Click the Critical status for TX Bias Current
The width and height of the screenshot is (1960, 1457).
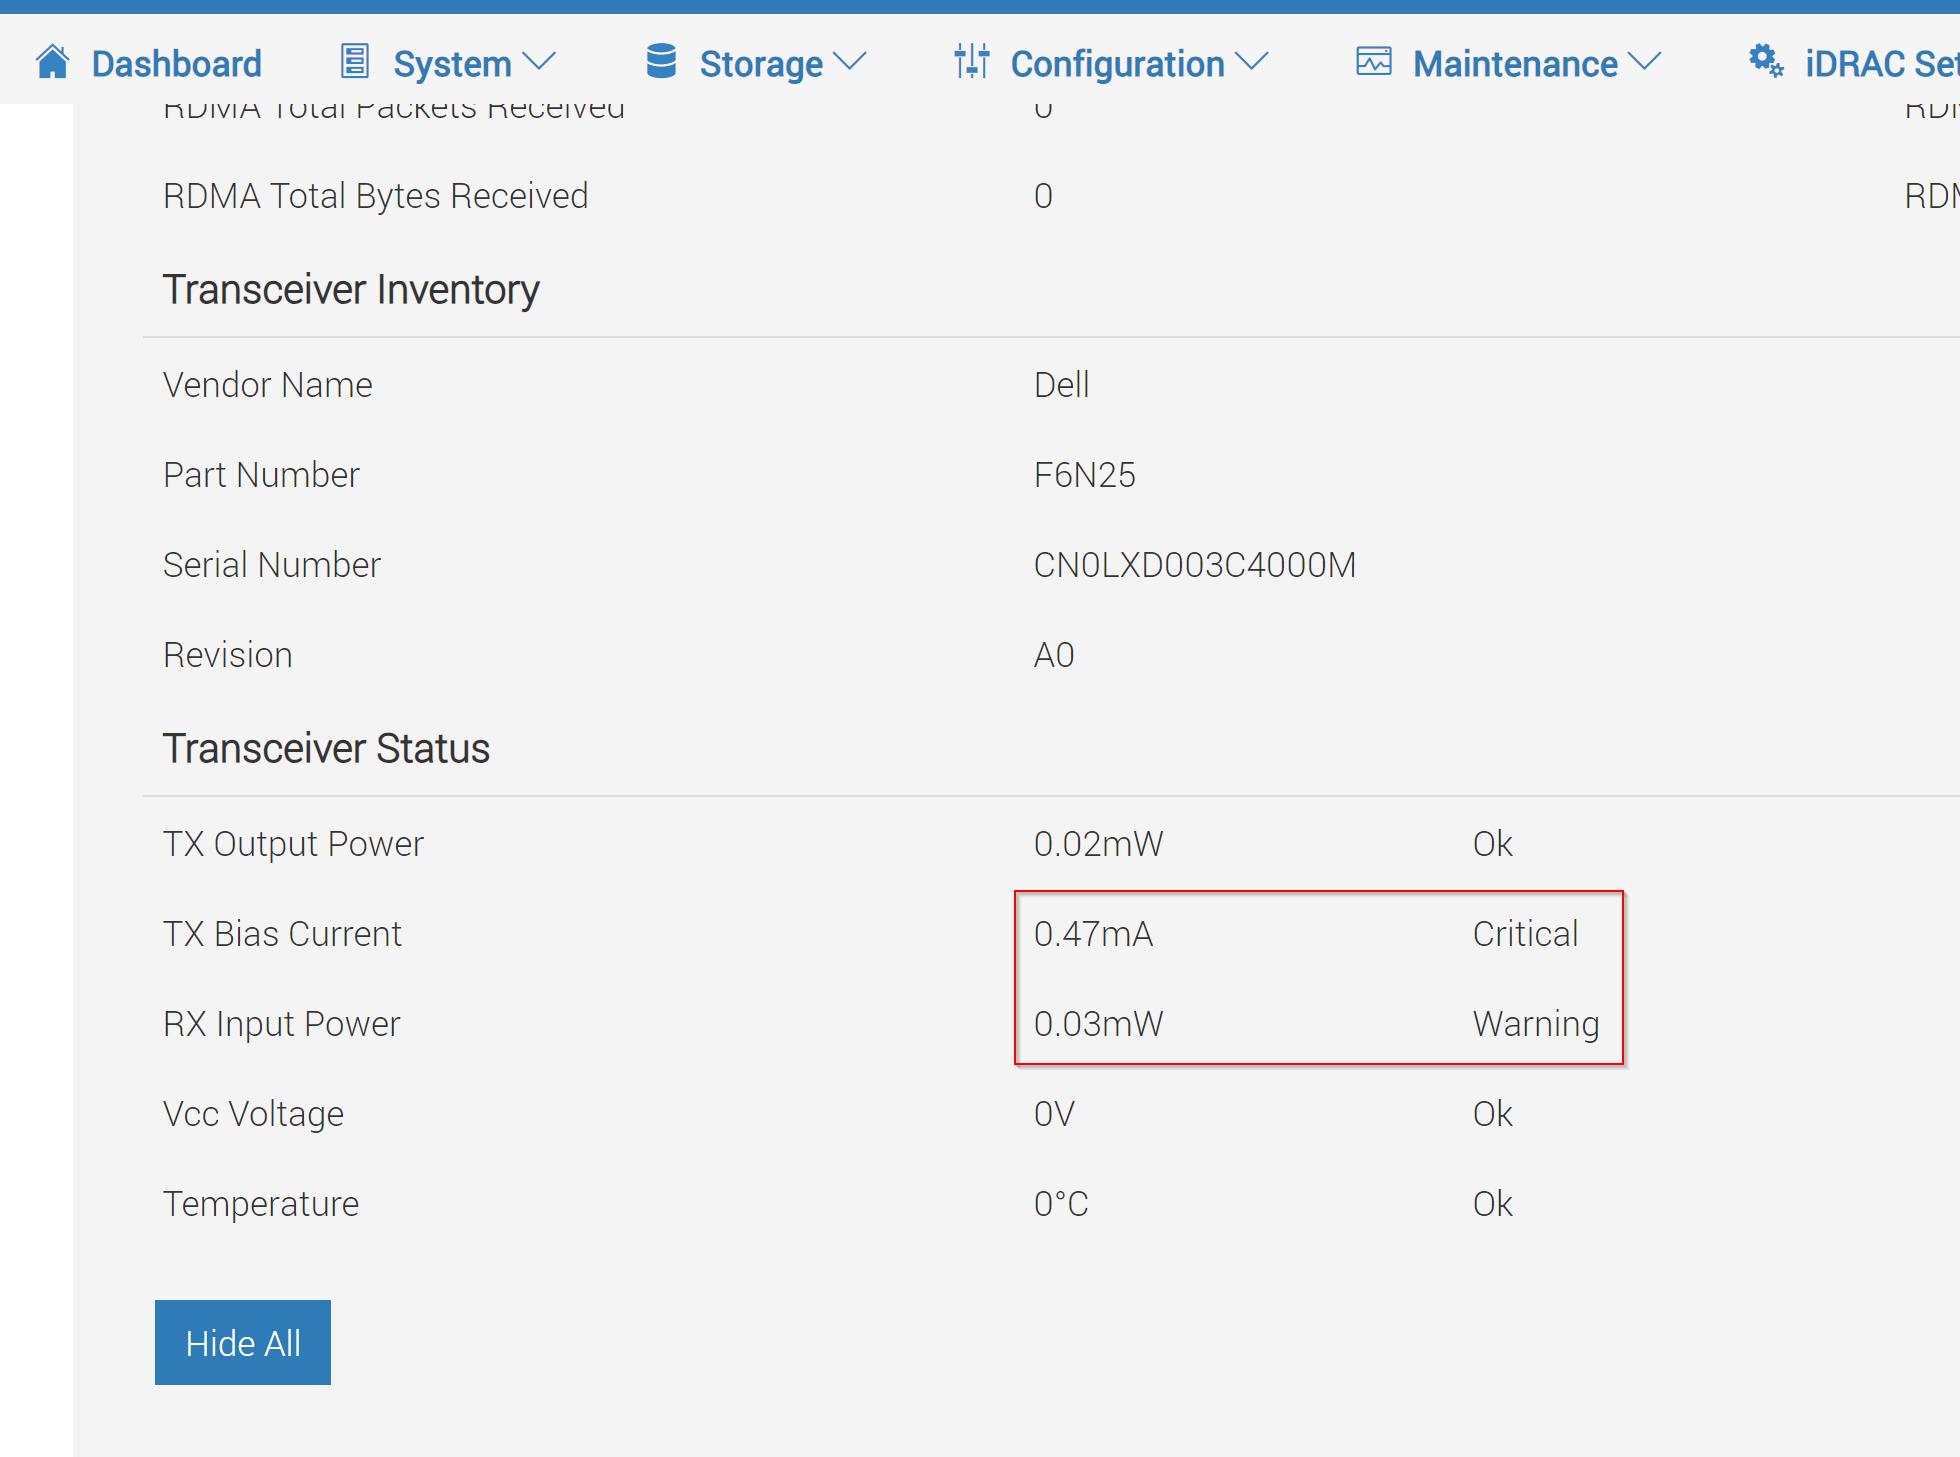point(1525,934)
